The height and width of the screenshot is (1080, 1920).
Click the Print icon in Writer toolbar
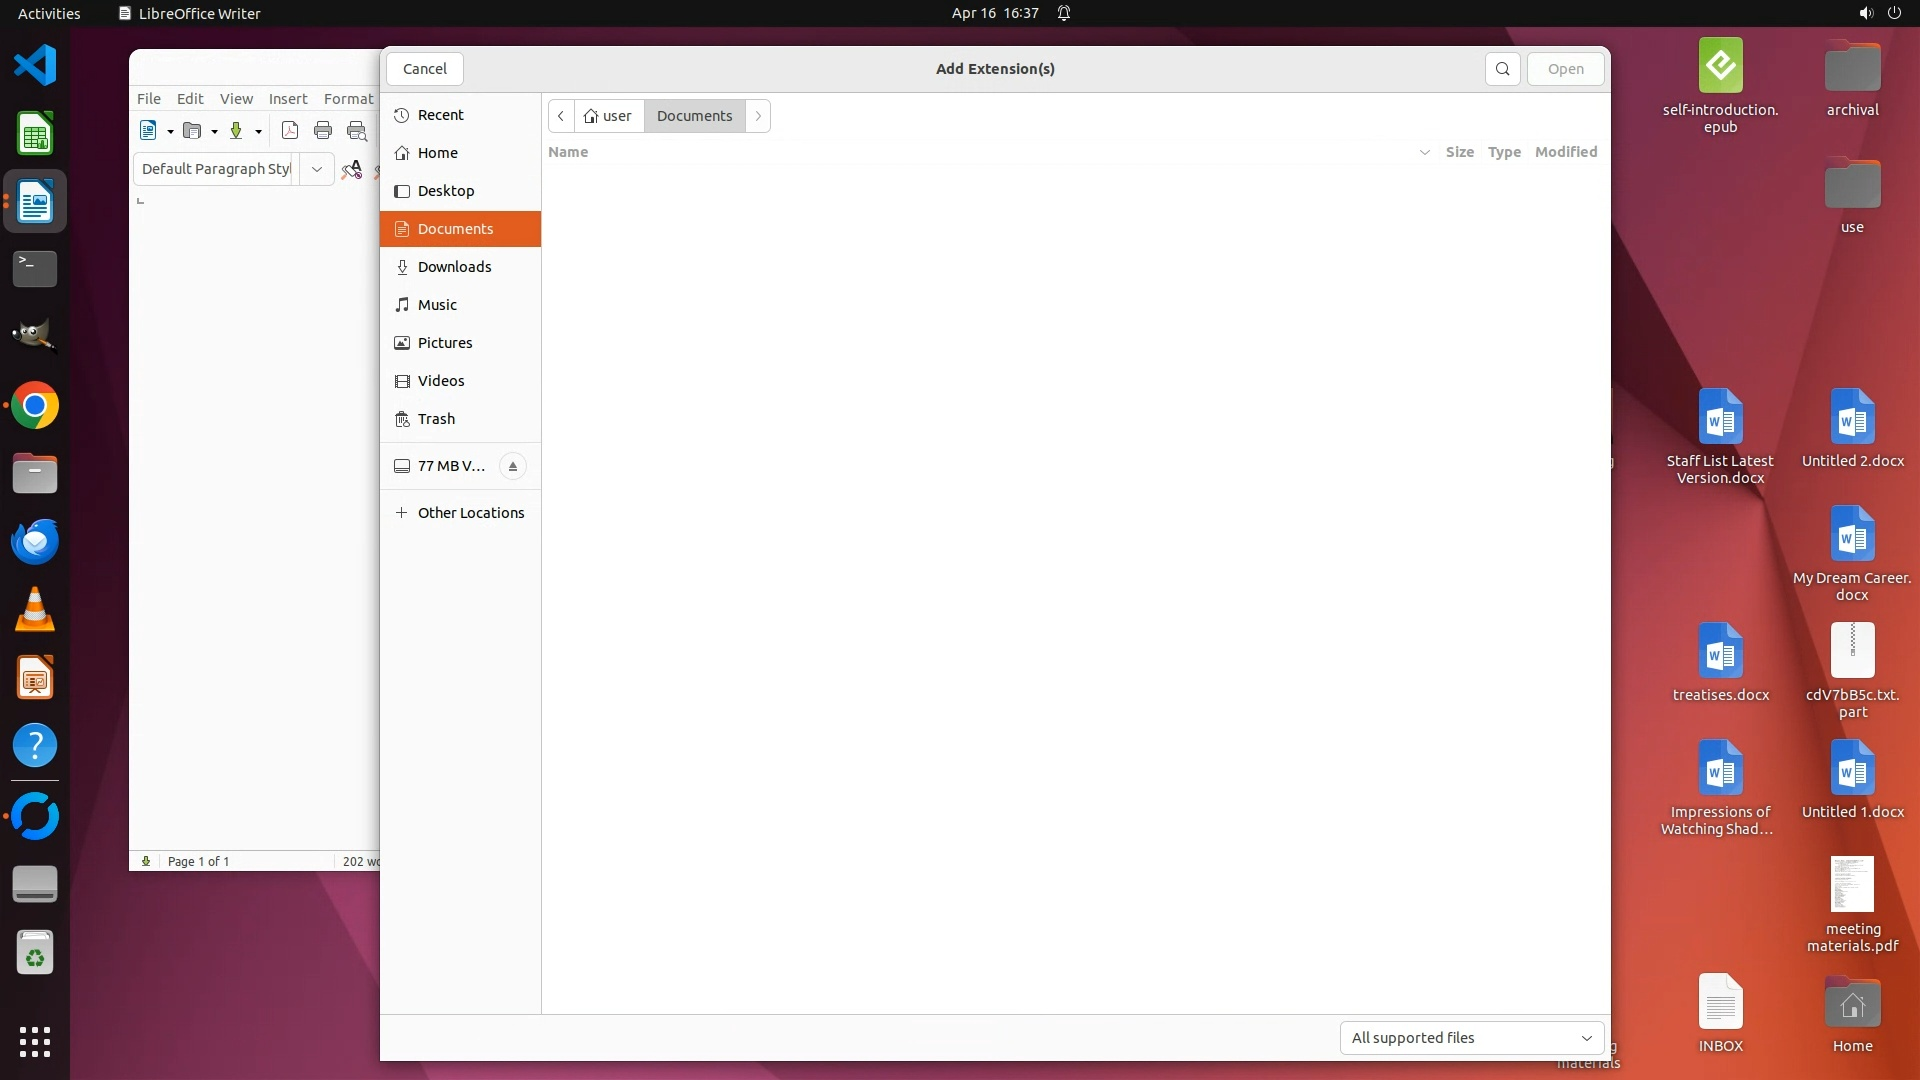click(322, 130)
